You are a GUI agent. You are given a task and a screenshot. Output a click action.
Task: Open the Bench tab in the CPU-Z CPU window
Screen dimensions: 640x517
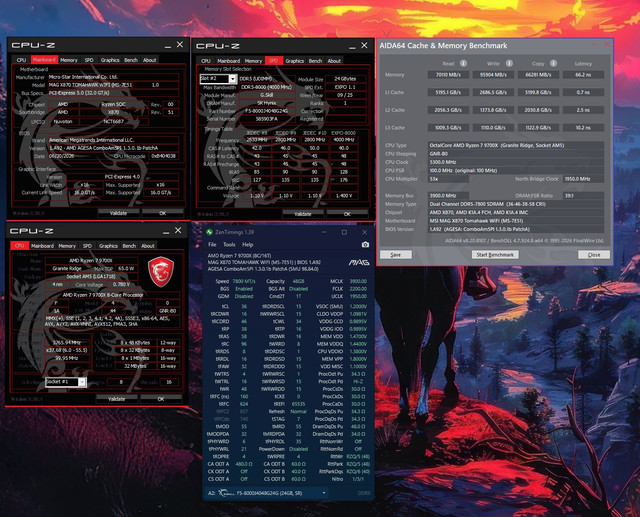(x=129, y=246)
